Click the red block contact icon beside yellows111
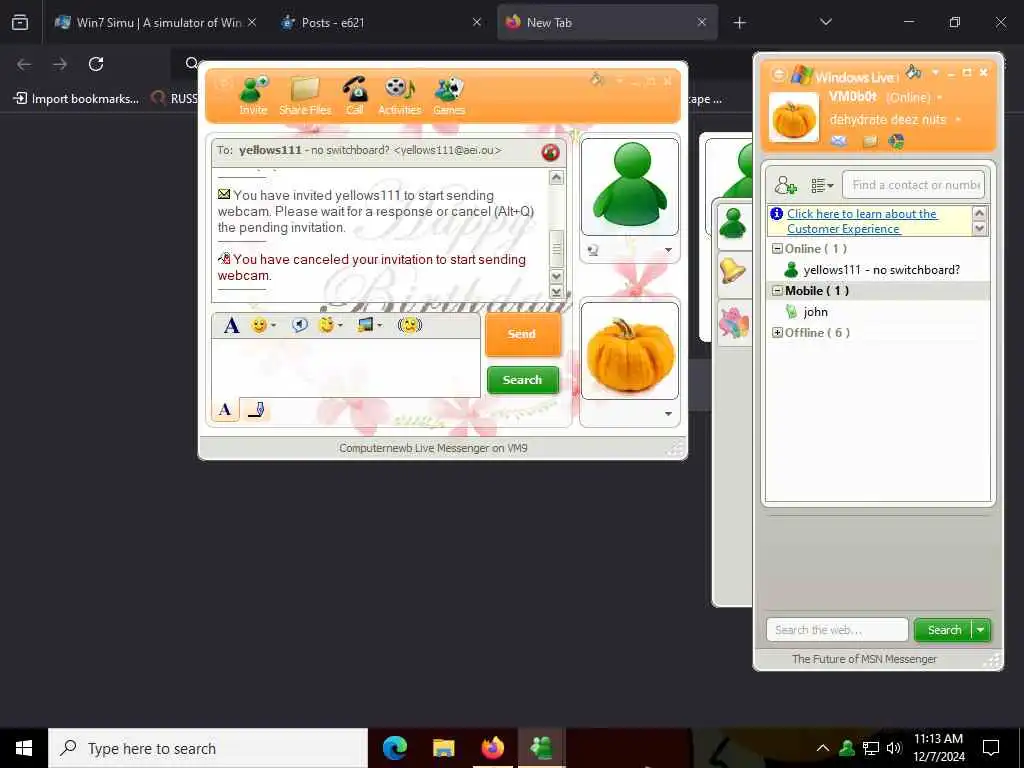 click(551, 152)
